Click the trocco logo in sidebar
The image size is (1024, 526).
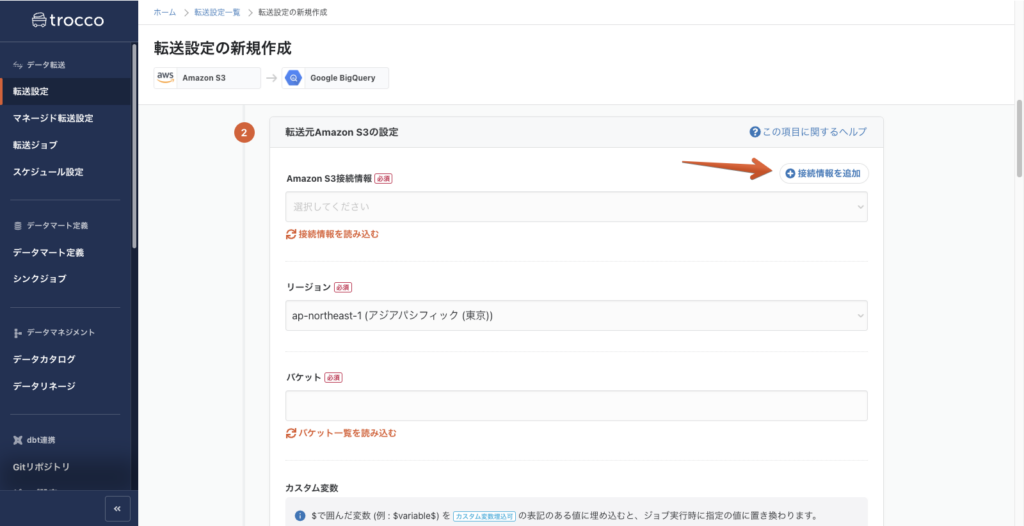tap(67, 19)
